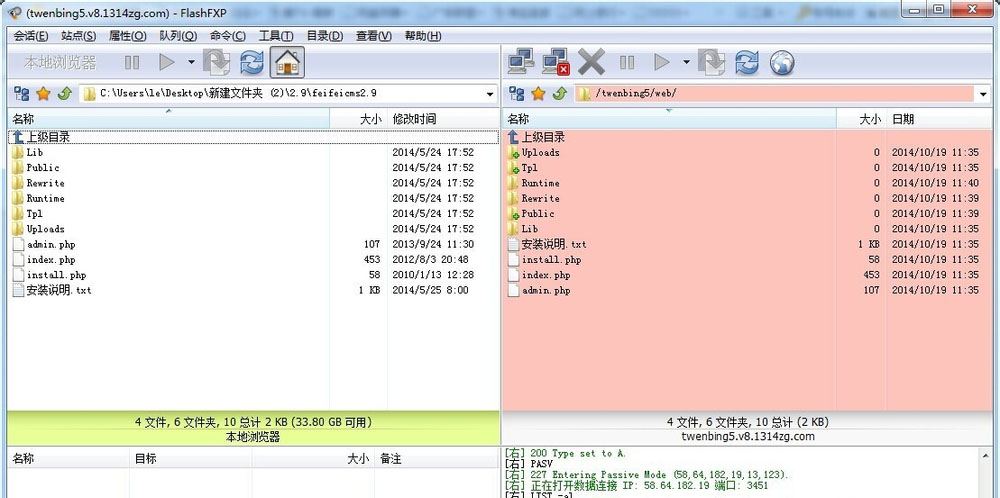Image resolution: width=1000 pixels, height=498 pixels.
Task: Open the 工具(T) menu
Action: [276, 36]
